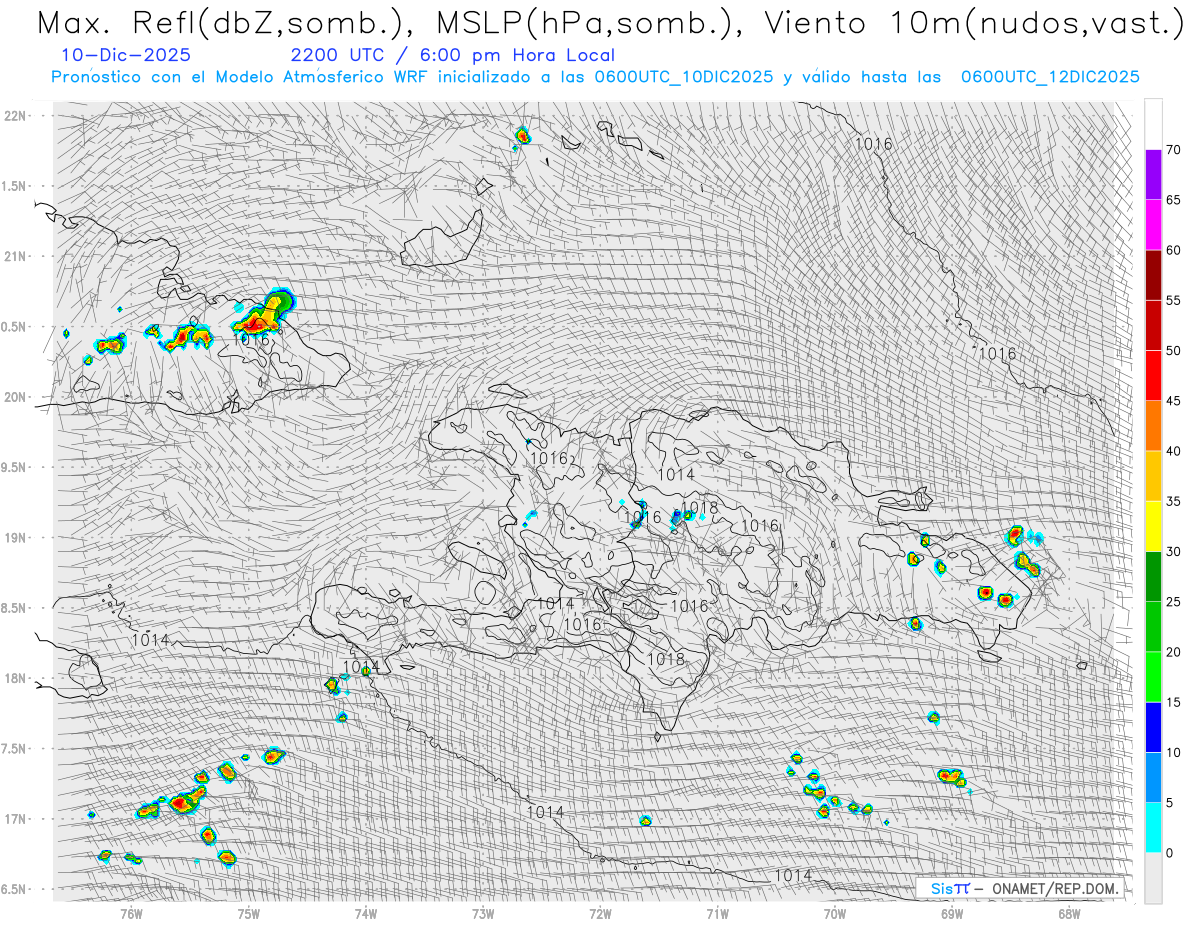
Task: Click the legend value 55
Action: (1173, 300)
